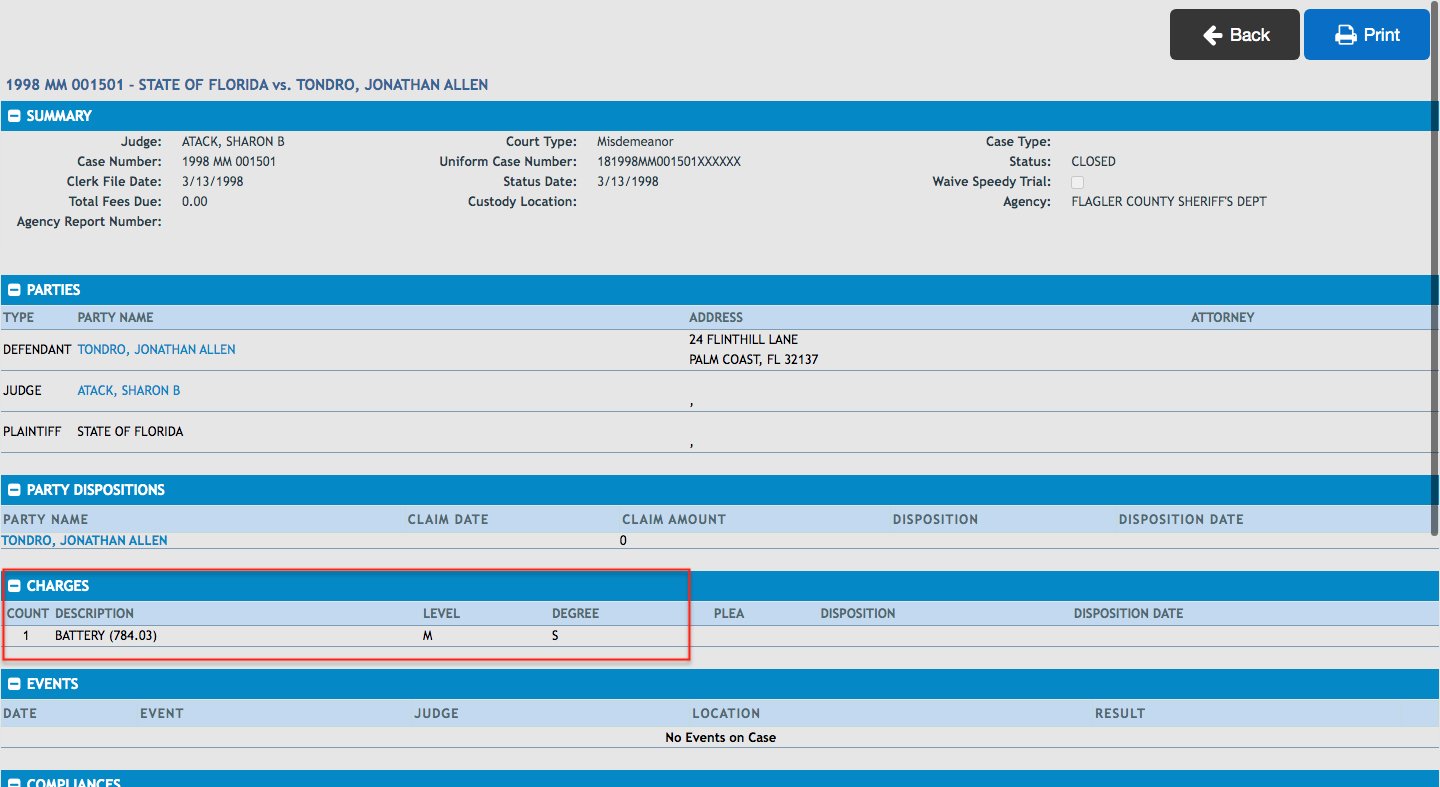Collapse the Party Dispositions section

pos(15,490)
